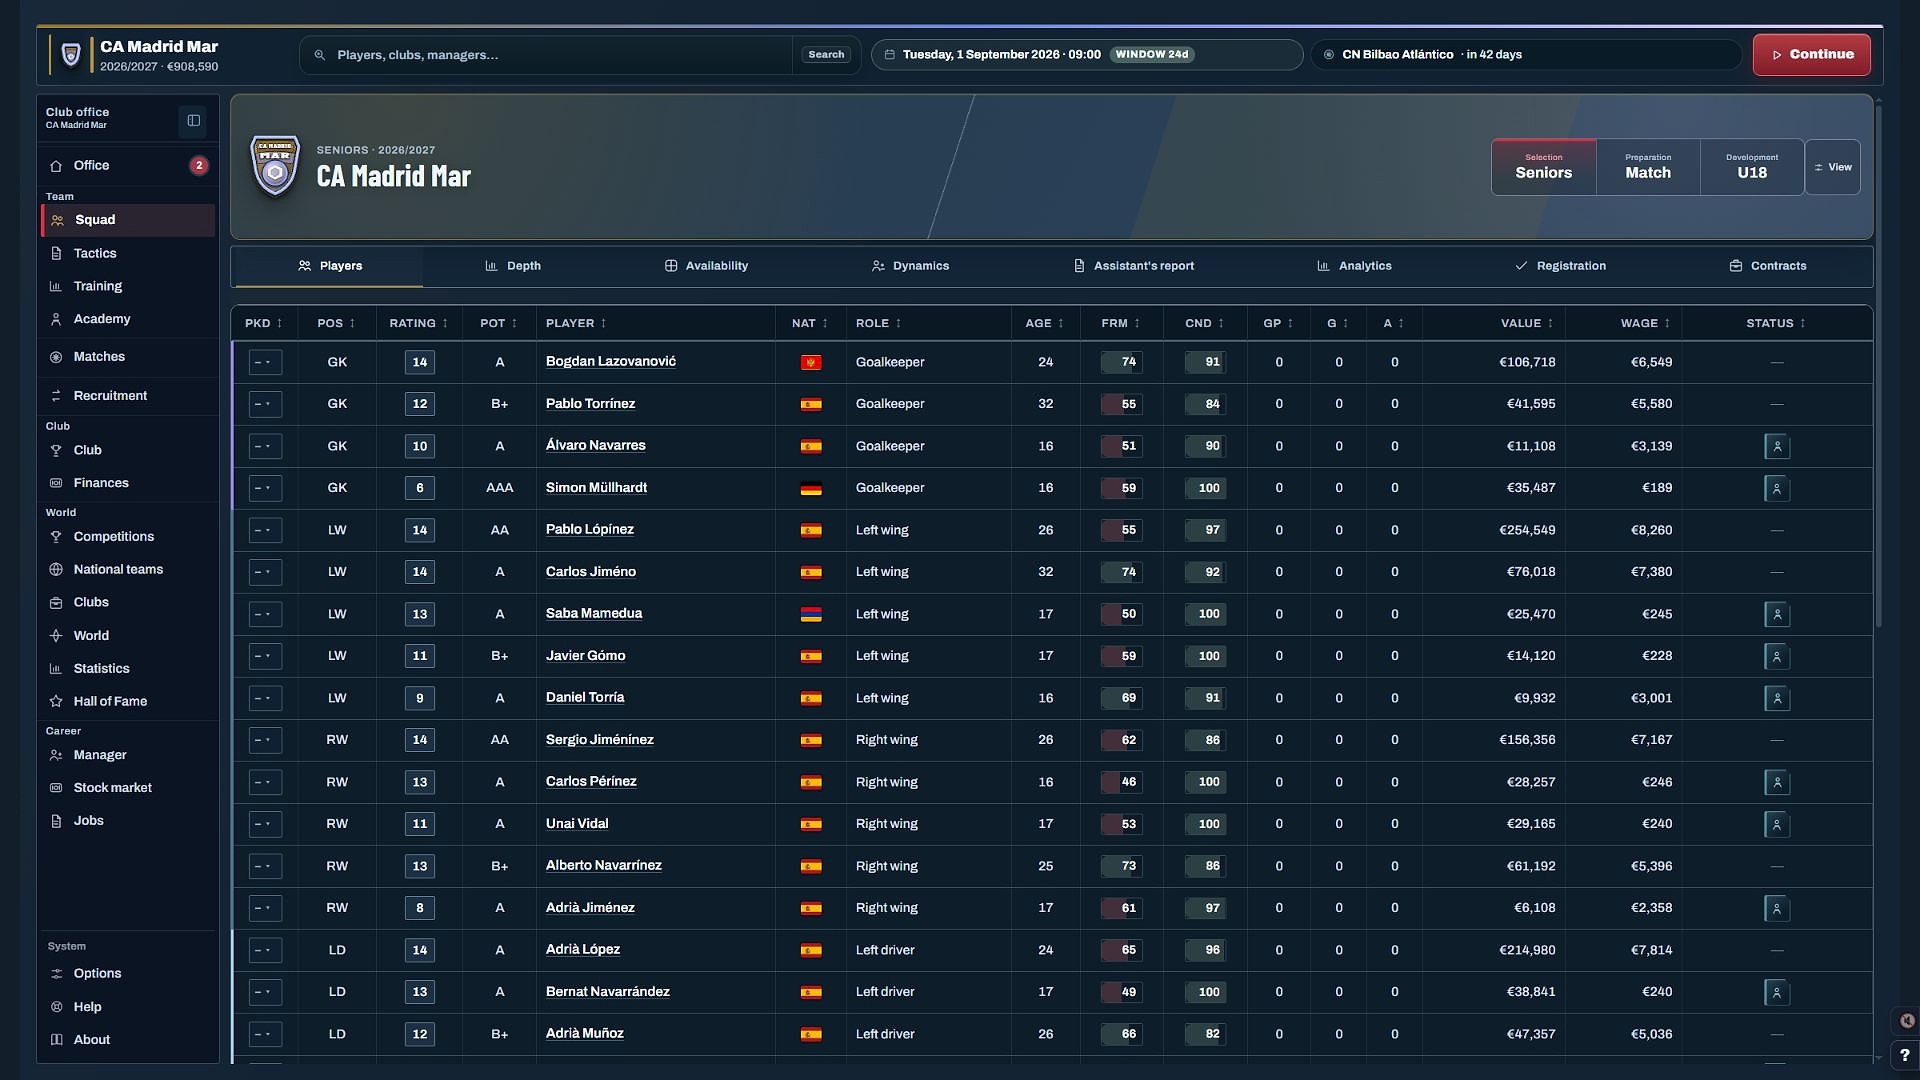The height and width of the screenshot is (1080, 1920).
Task: Sort the table by the AGE column
Action: tap(1045, 323)
